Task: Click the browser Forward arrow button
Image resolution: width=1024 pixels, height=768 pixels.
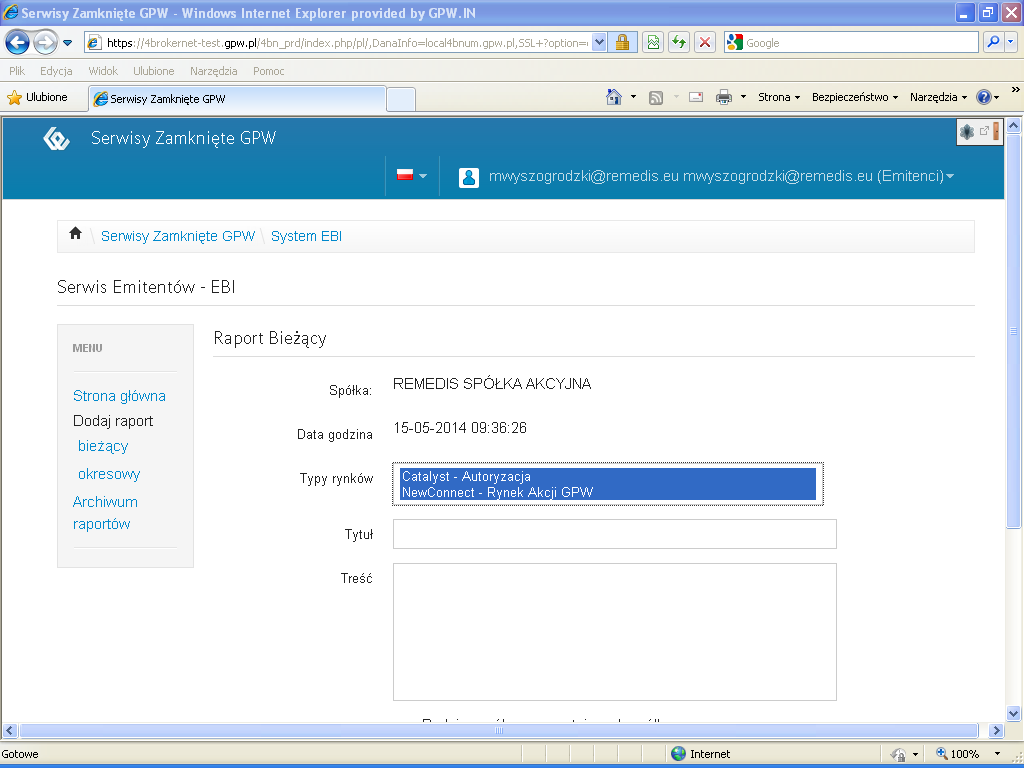Action: 45,43
